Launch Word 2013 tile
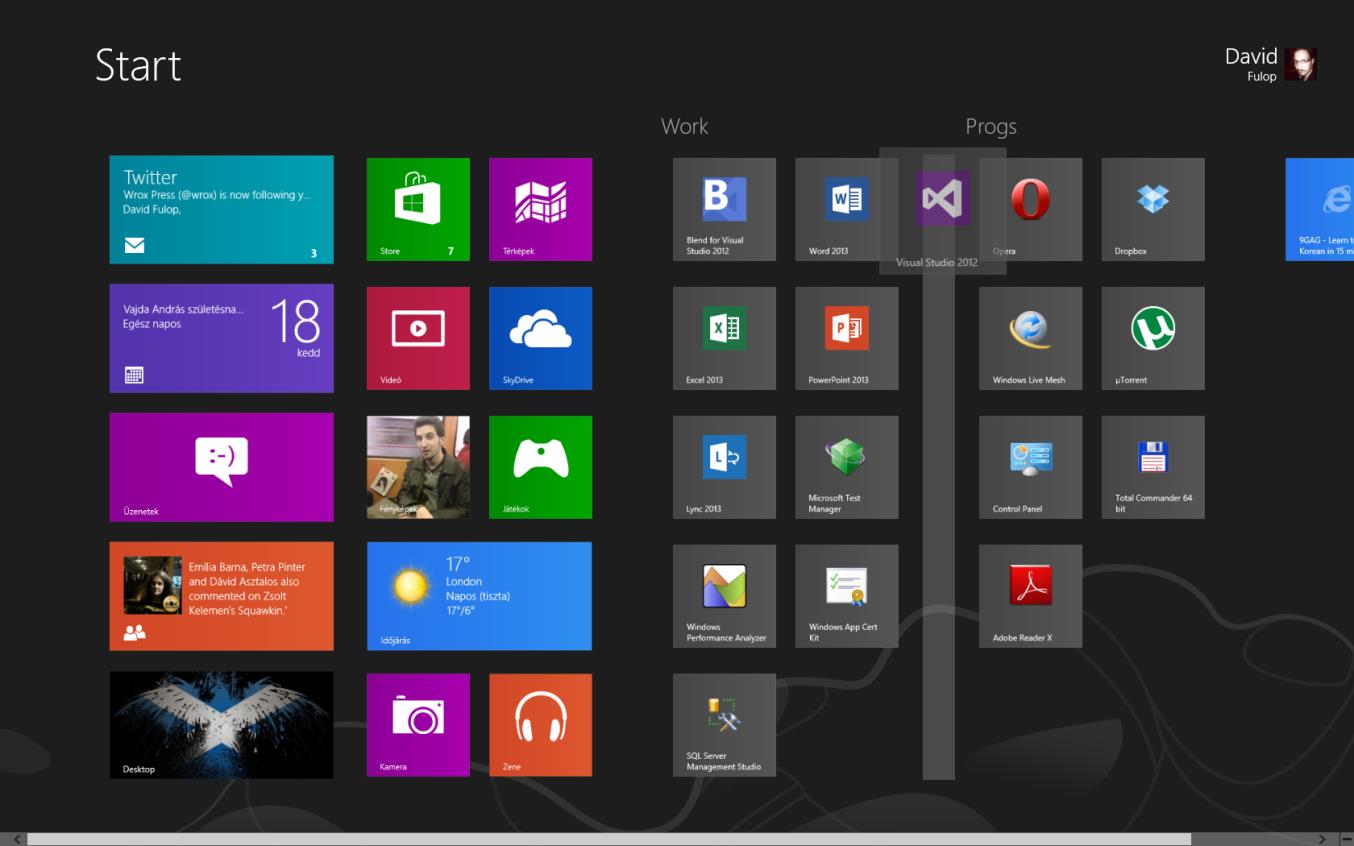 [846, 209]
